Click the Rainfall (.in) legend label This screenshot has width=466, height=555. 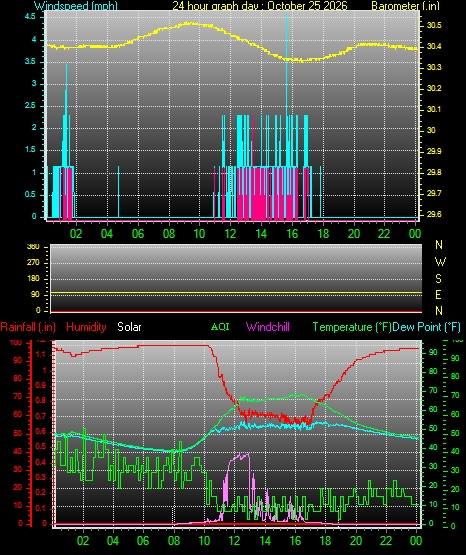28,327
